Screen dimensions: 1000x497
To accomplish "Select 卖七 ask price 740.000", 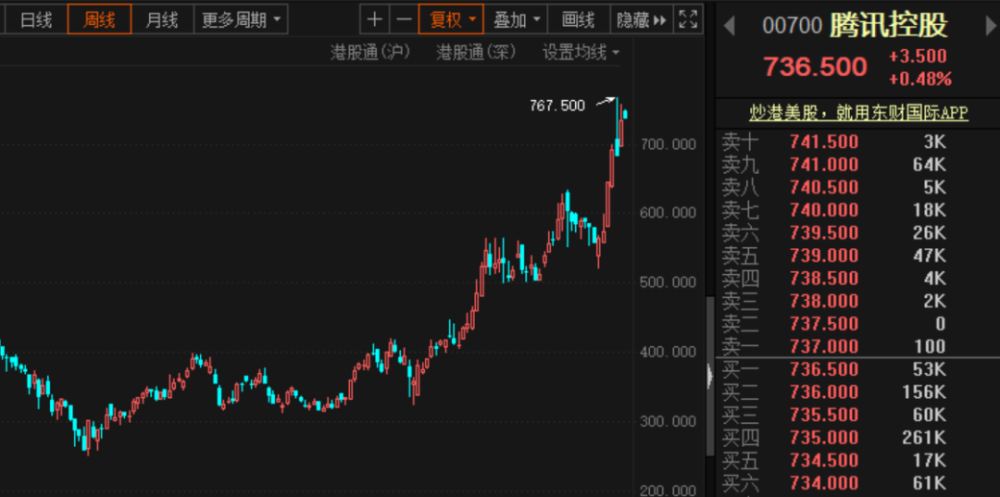I will (x=824, y=210).
